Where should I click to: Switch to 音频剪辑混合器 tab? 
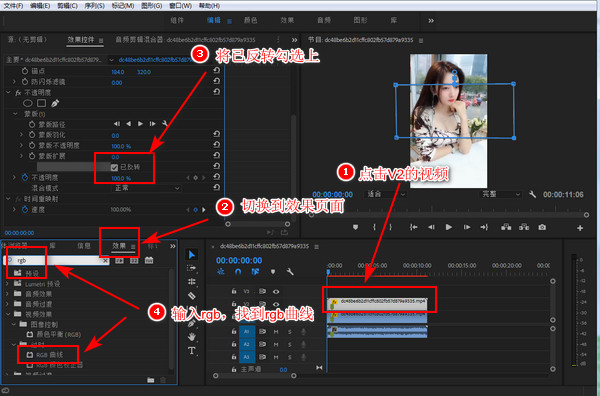click(185, 40)
